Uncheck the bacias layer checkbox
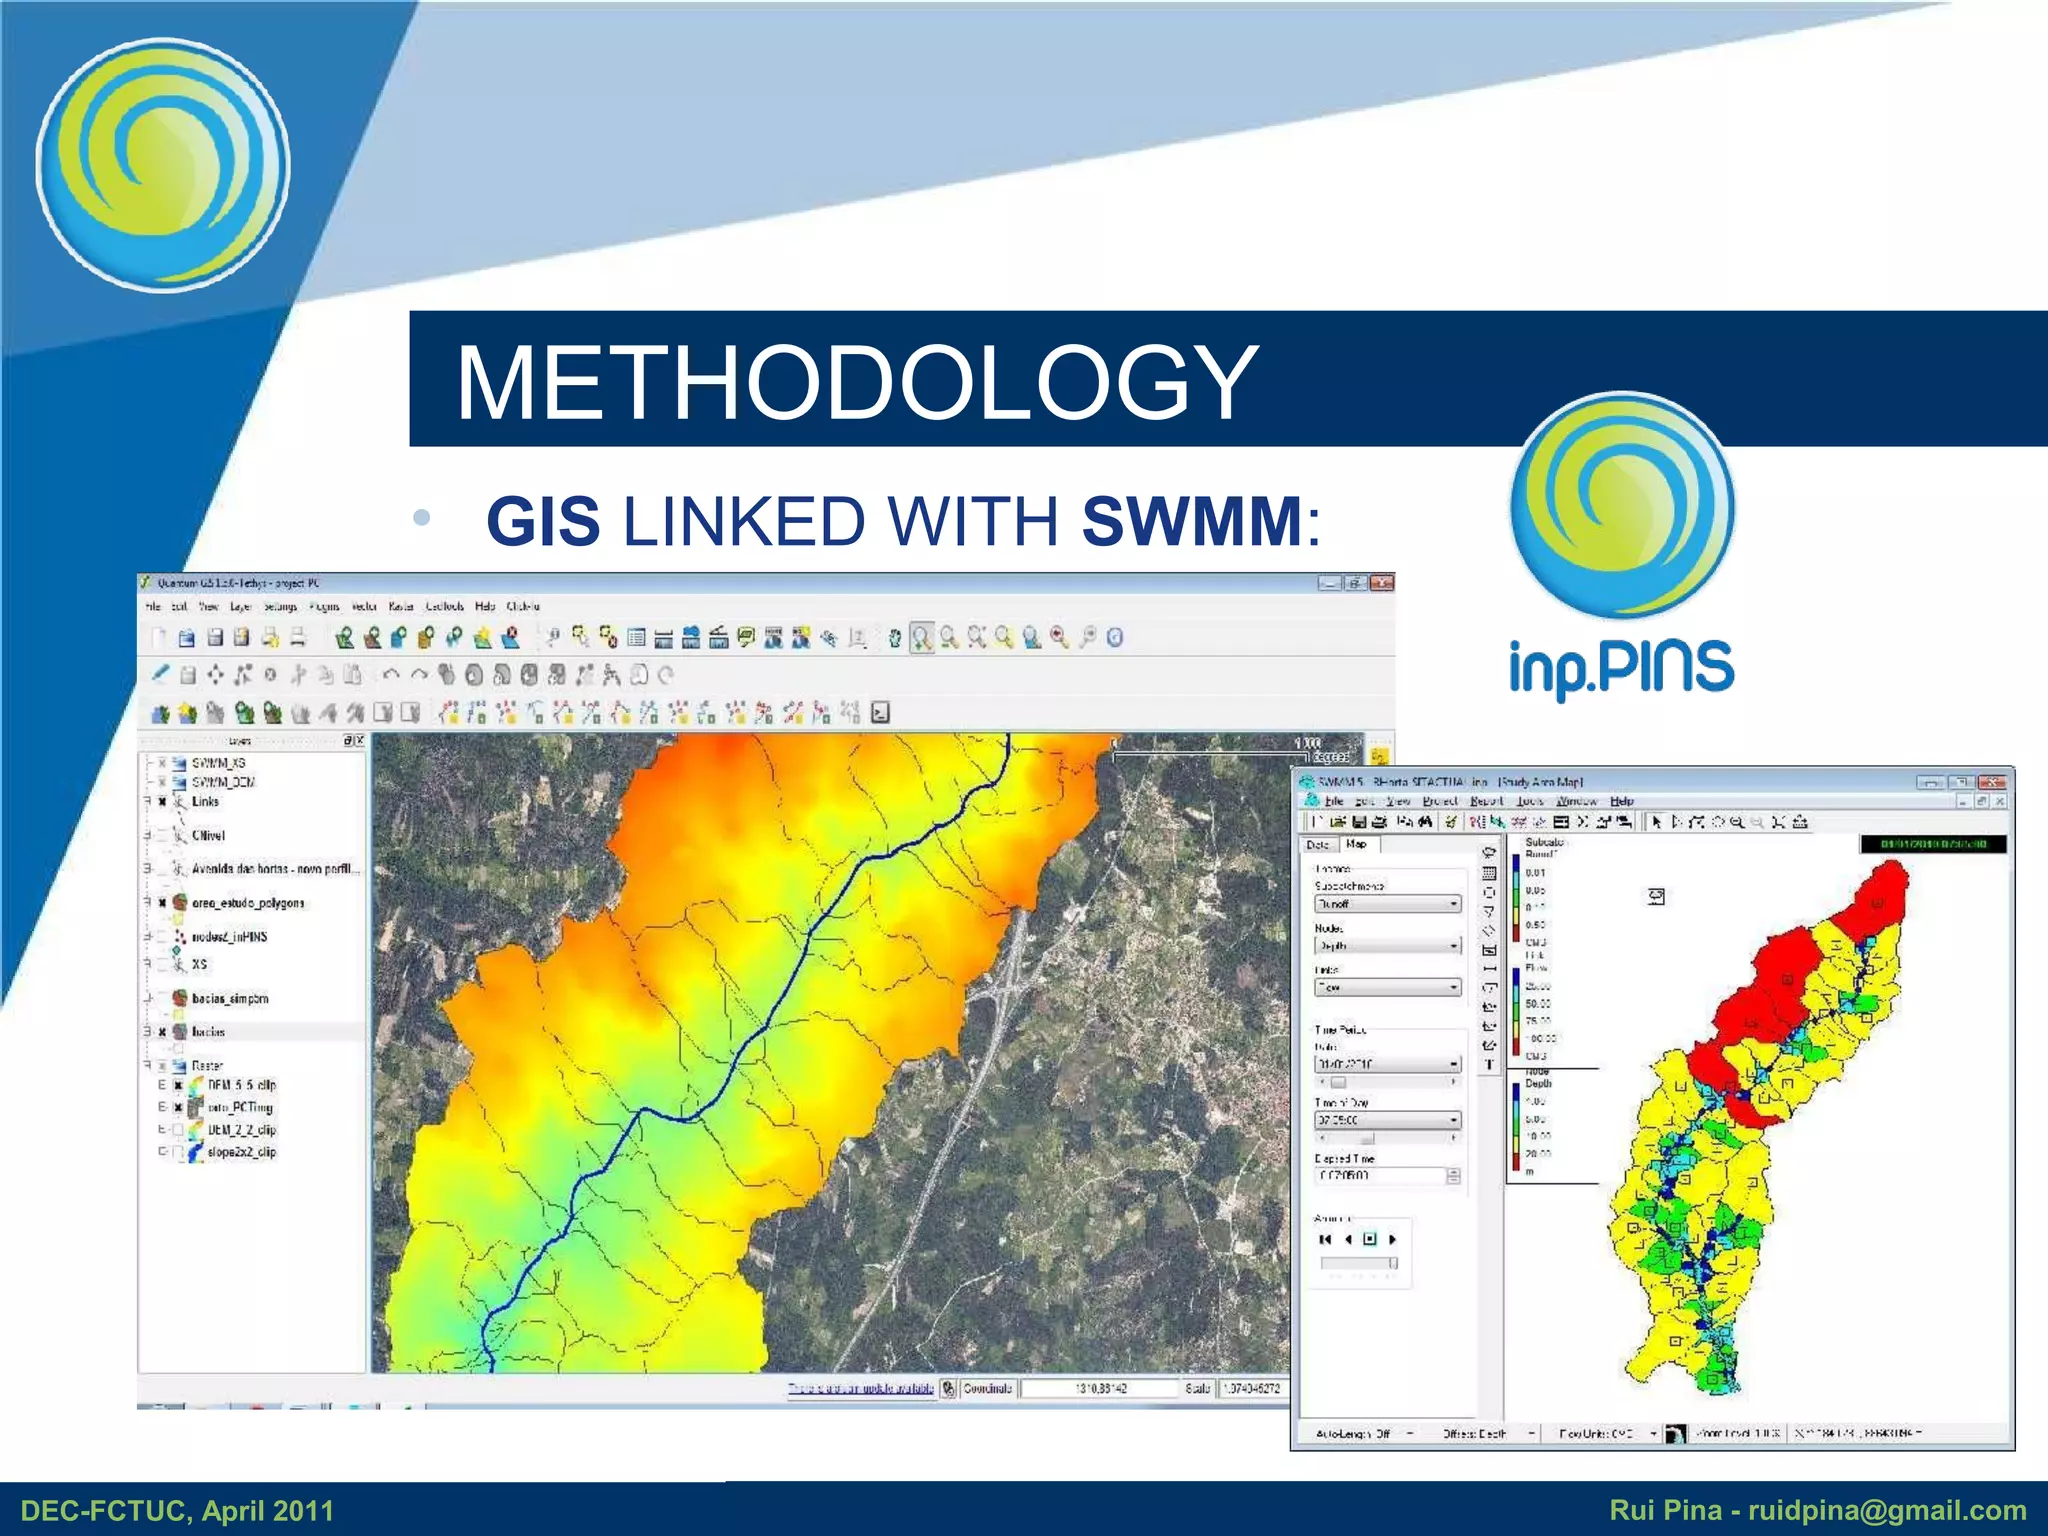The height and width of the screenshot is (1536, 2048). pos(162,1032)
